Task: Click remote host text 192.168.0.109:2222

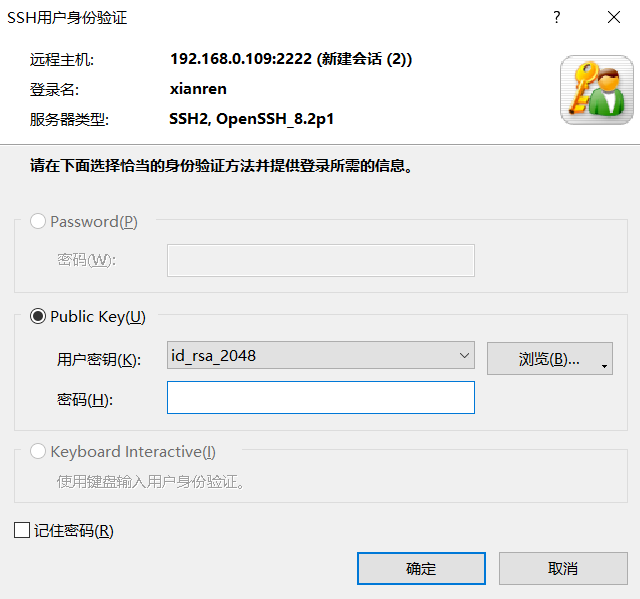Action: [241, 59]
